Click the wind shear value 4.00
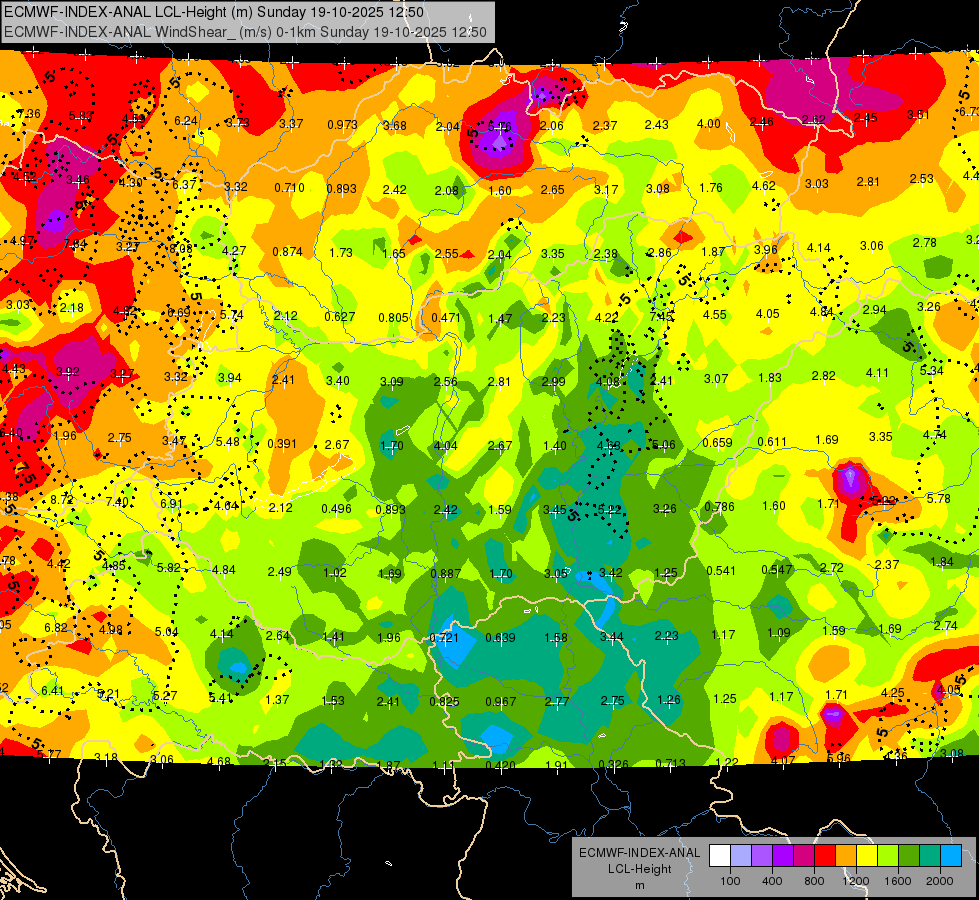The height and width of the screenshot is (900, 979). 709,124
